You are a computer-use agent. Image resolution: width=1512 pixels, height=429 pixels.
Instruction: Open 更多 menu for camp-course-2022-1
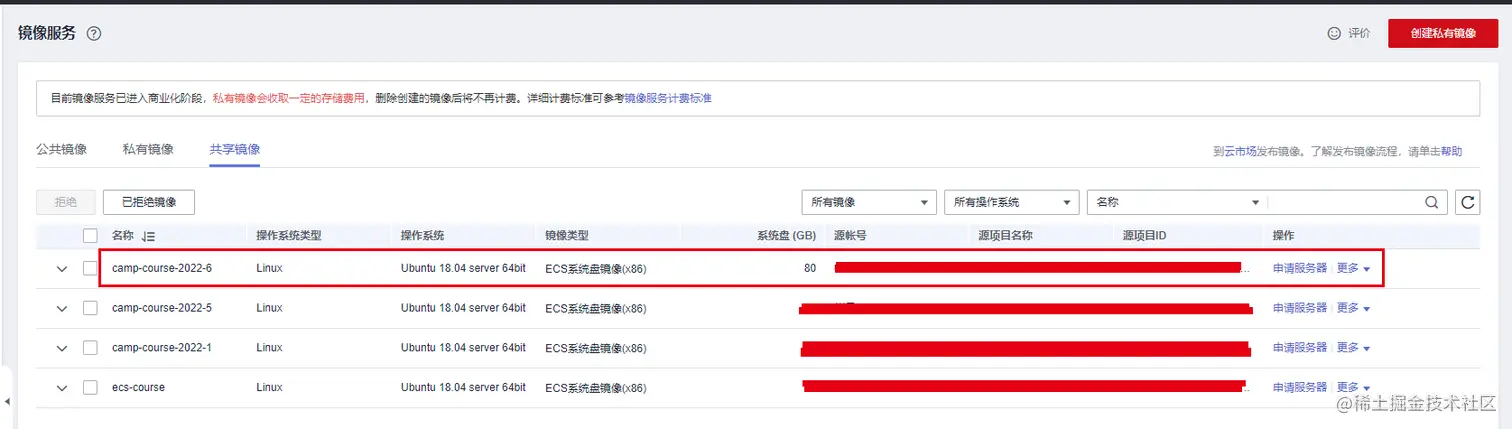(1353, 347)
